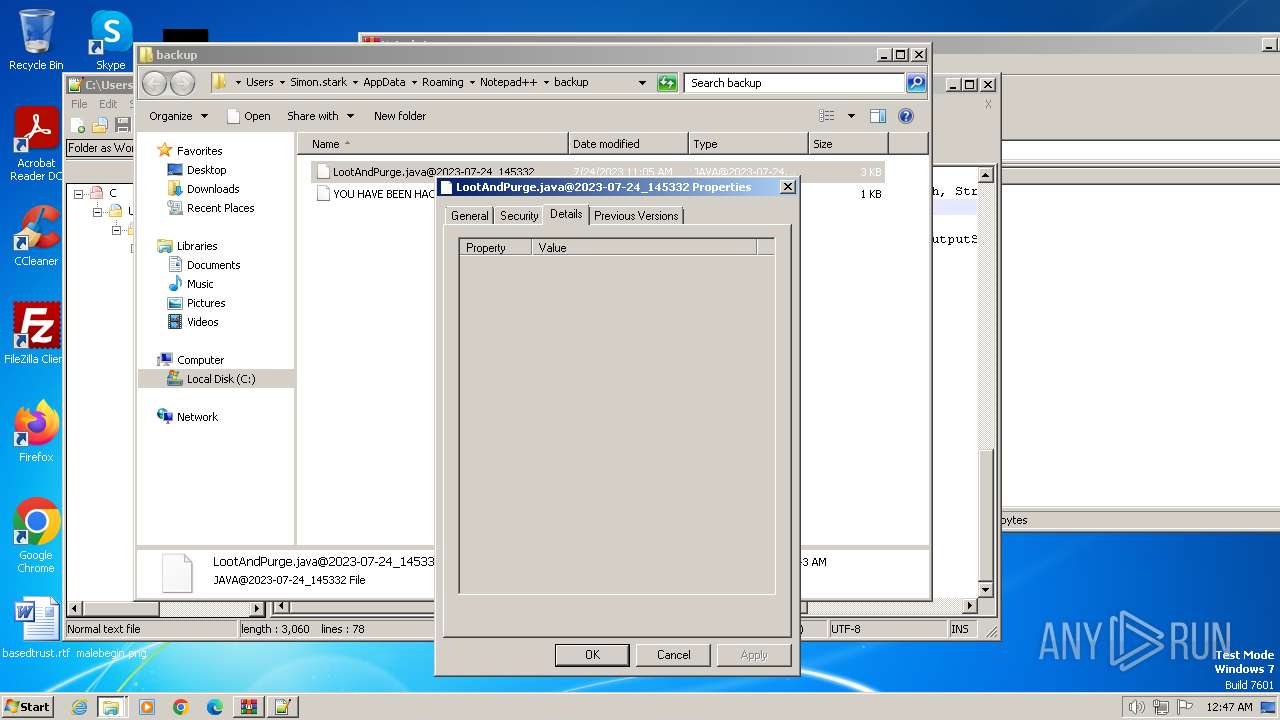Open the address bar history dropdown
1280x720 pixels.
[642, 83]
